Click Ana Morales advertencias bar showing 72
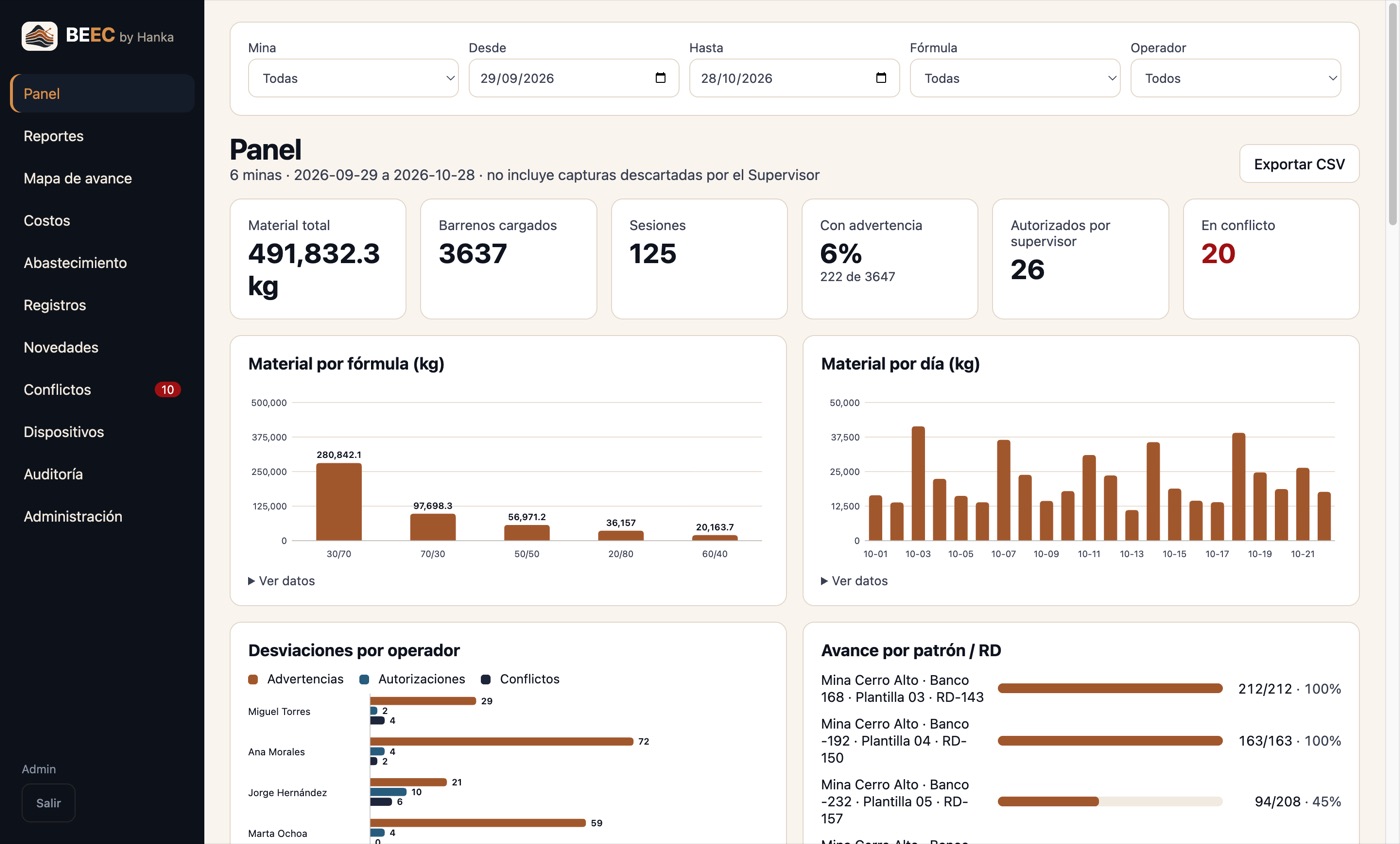 [502, 741]
